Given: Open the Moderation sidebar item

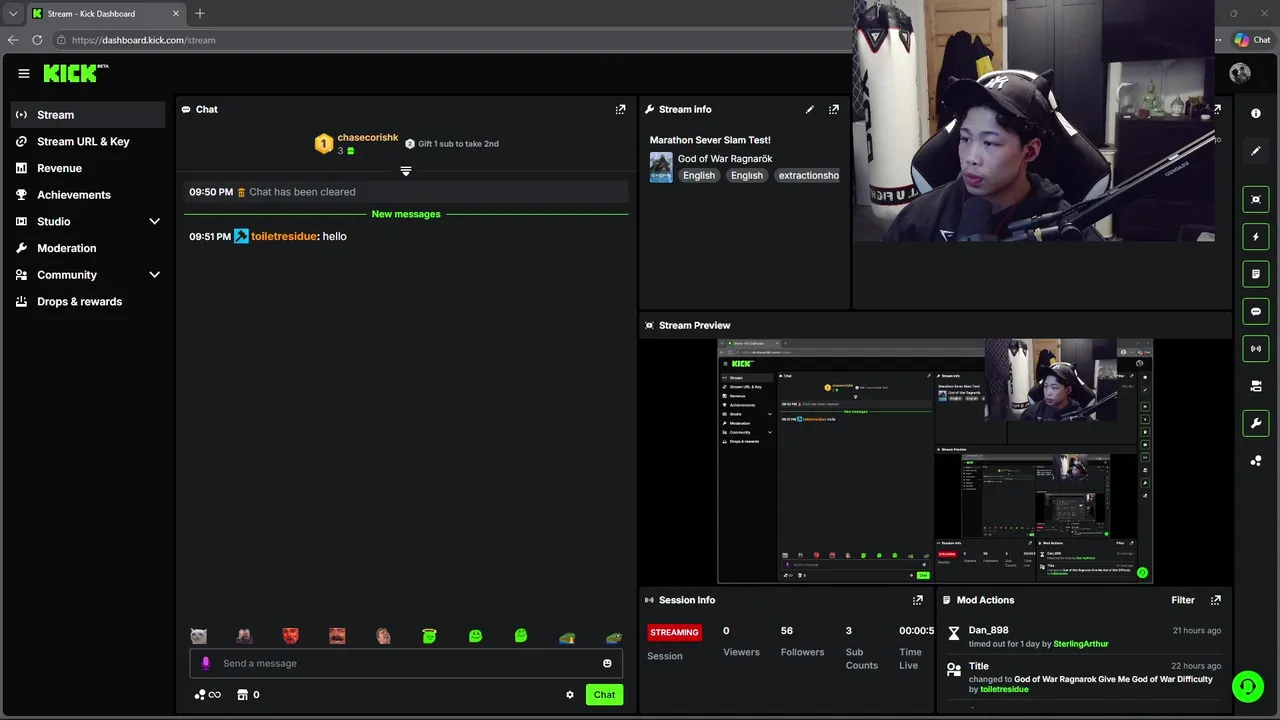Looking at the screenshot, I should click(88, 248).
